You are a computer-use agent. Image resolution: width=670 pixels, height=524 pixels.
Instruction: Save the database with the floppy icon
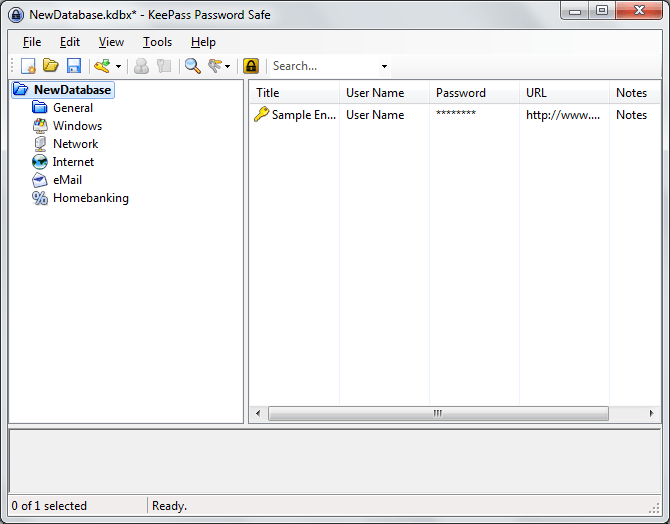coord(73,66)
